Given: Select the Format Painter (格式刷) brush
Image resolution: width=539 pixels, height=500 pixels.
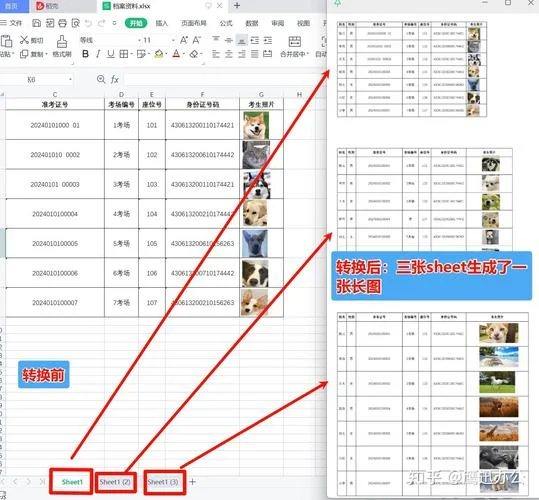Looking at the screenshot, I should coord(62,42).
